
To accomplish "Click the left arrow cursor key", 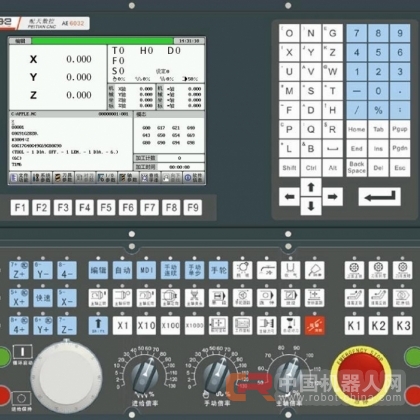I will coord(289,197).
